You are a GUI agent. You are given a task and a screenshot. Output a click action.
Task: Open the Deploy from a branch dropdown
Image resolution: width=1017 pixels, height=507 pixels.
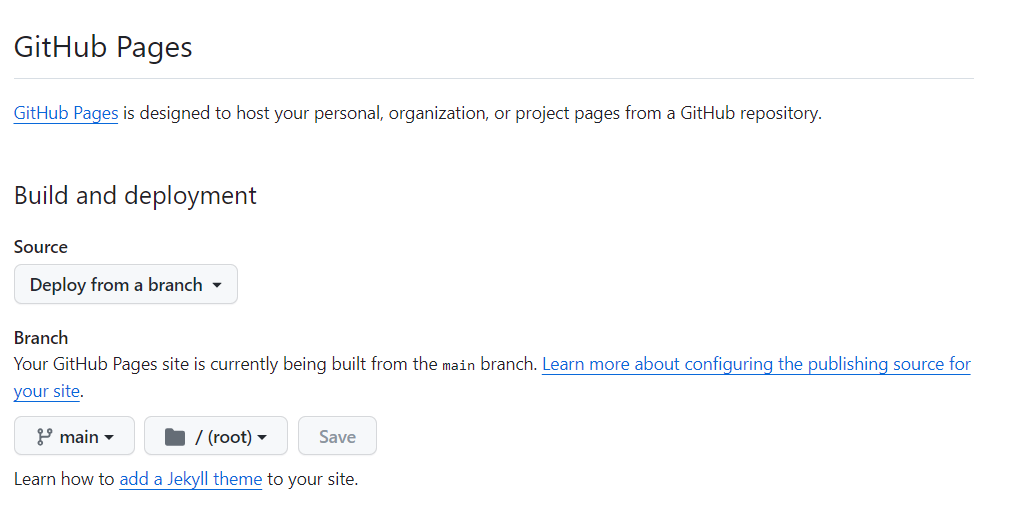click(x=126, y=284)
